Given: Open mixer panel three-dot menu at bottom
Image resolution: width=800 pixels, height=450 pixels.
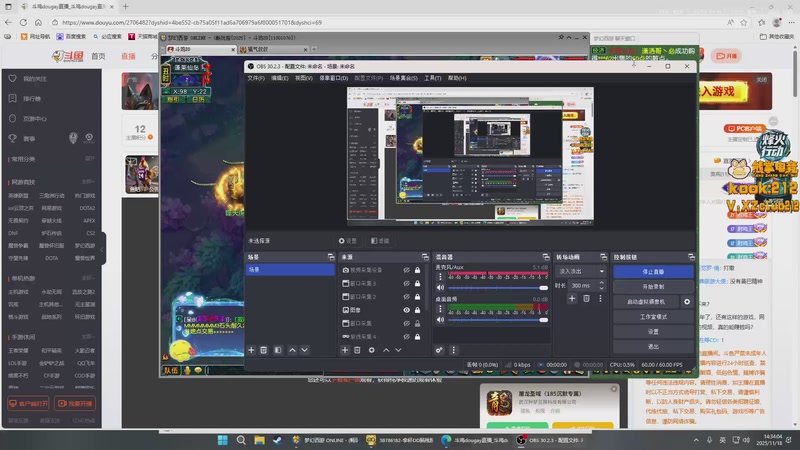Looking at the screenshot, I should point(454,350).
